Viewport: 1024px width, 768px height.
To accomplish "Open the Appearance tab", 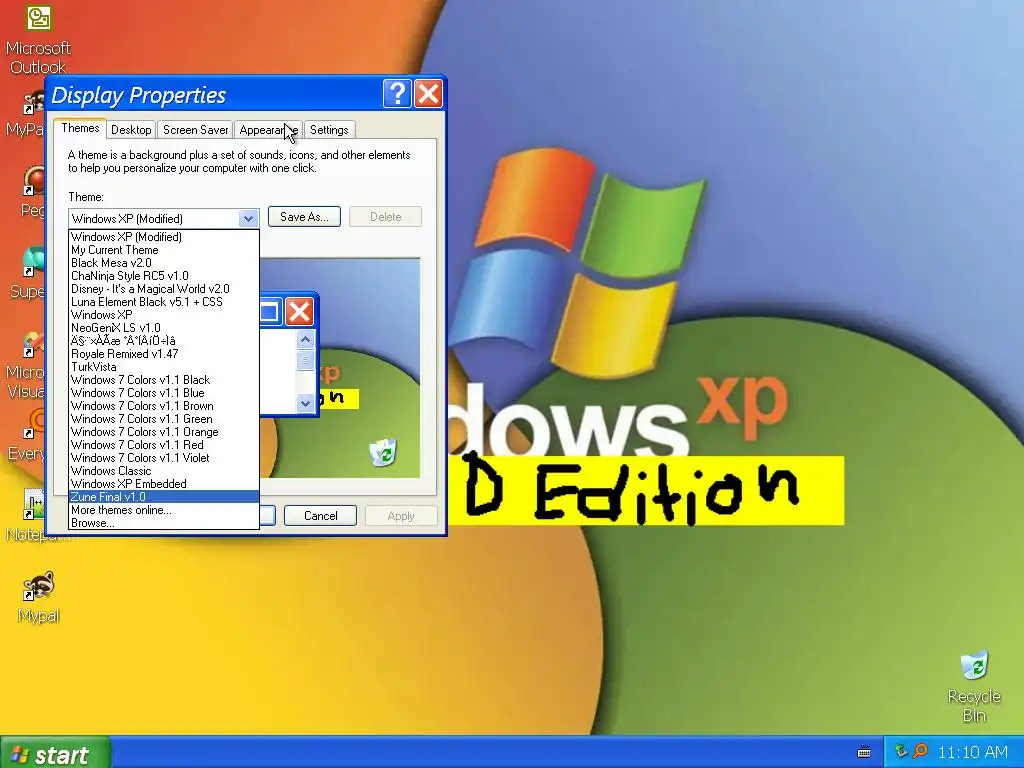I will pyautogui.click(x=268, y=129).
